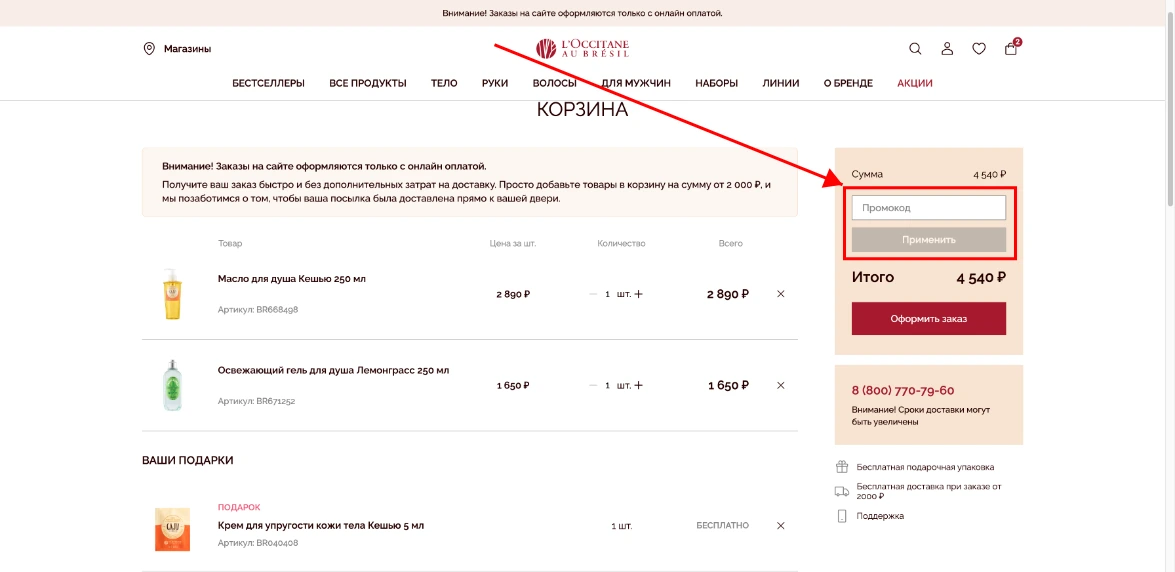This screenshot has height=572, width=1175.
Task: Click the gift box icon for free packaging
Action: pyautogui.click(x=842, y=467)
